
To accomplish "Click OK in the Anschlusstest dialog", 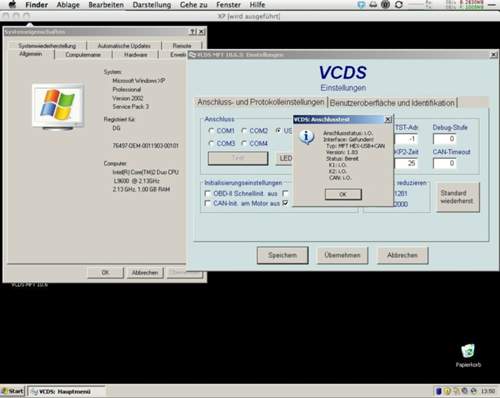I will pos(343,194).
